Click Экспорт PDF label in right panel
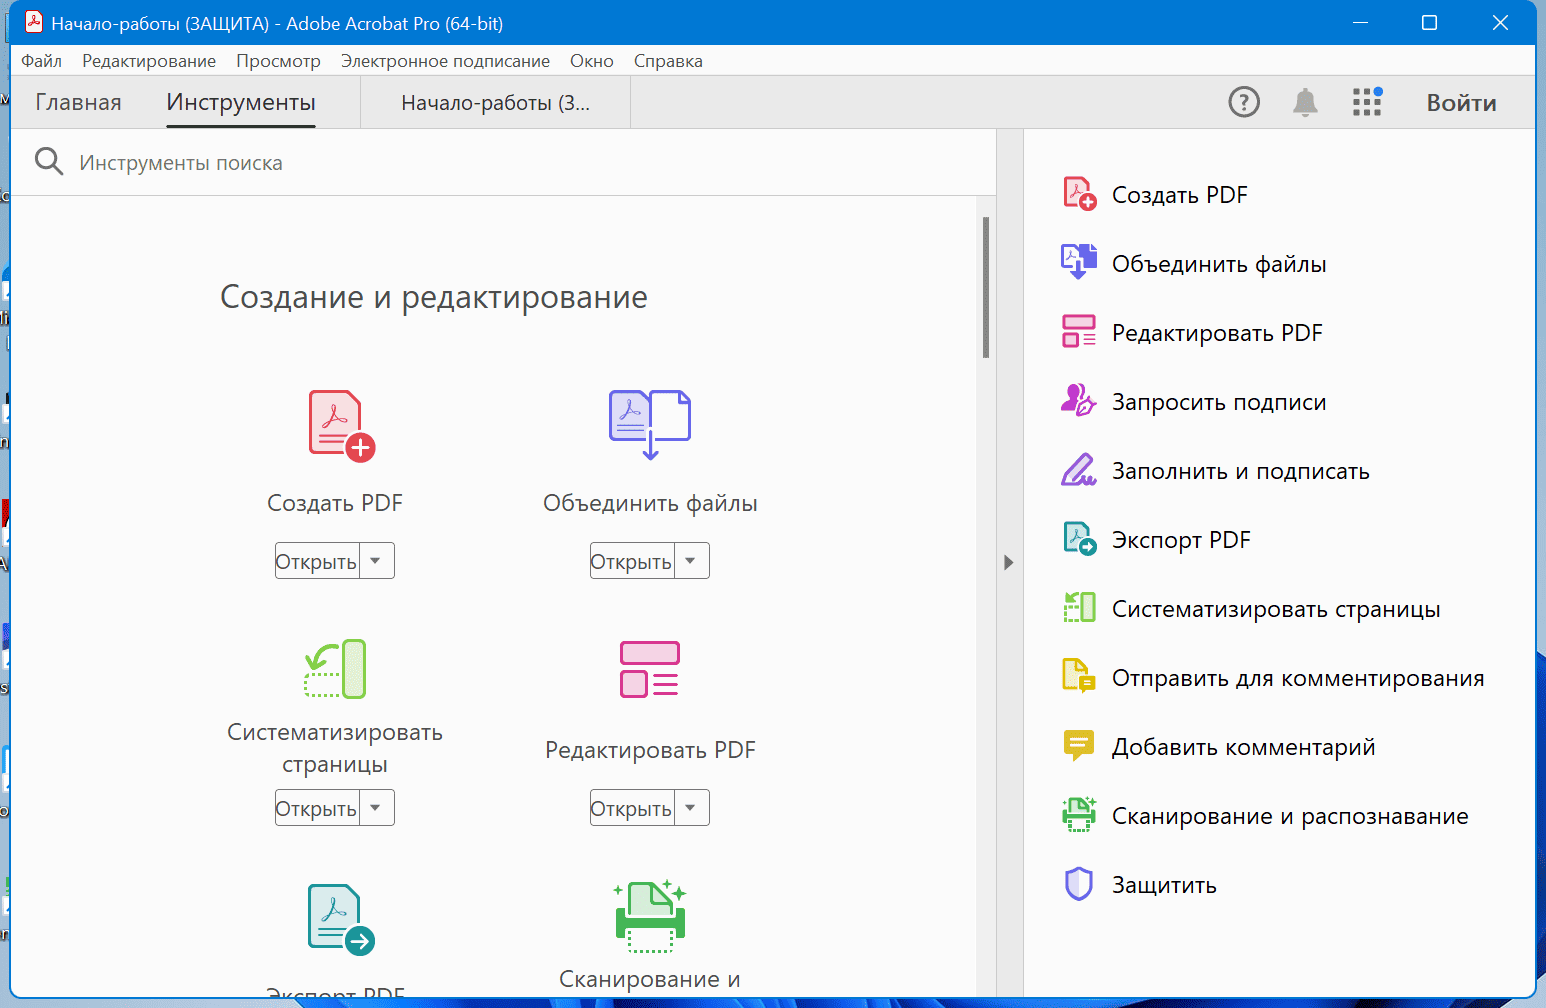 [1181, 539]
